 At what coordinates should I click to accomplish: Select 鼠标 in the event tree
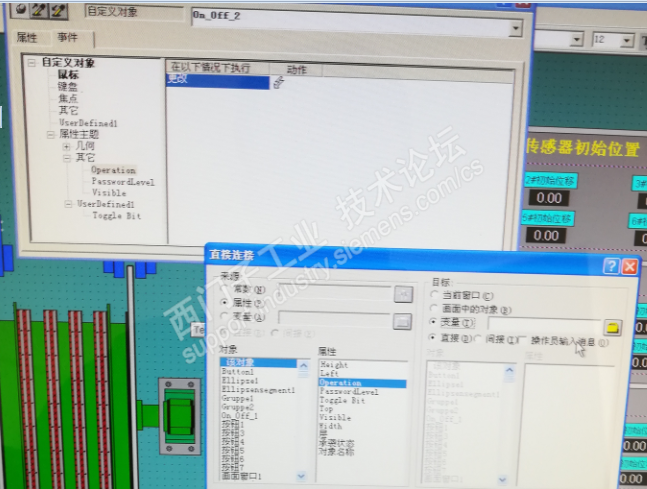pos(68,75)
